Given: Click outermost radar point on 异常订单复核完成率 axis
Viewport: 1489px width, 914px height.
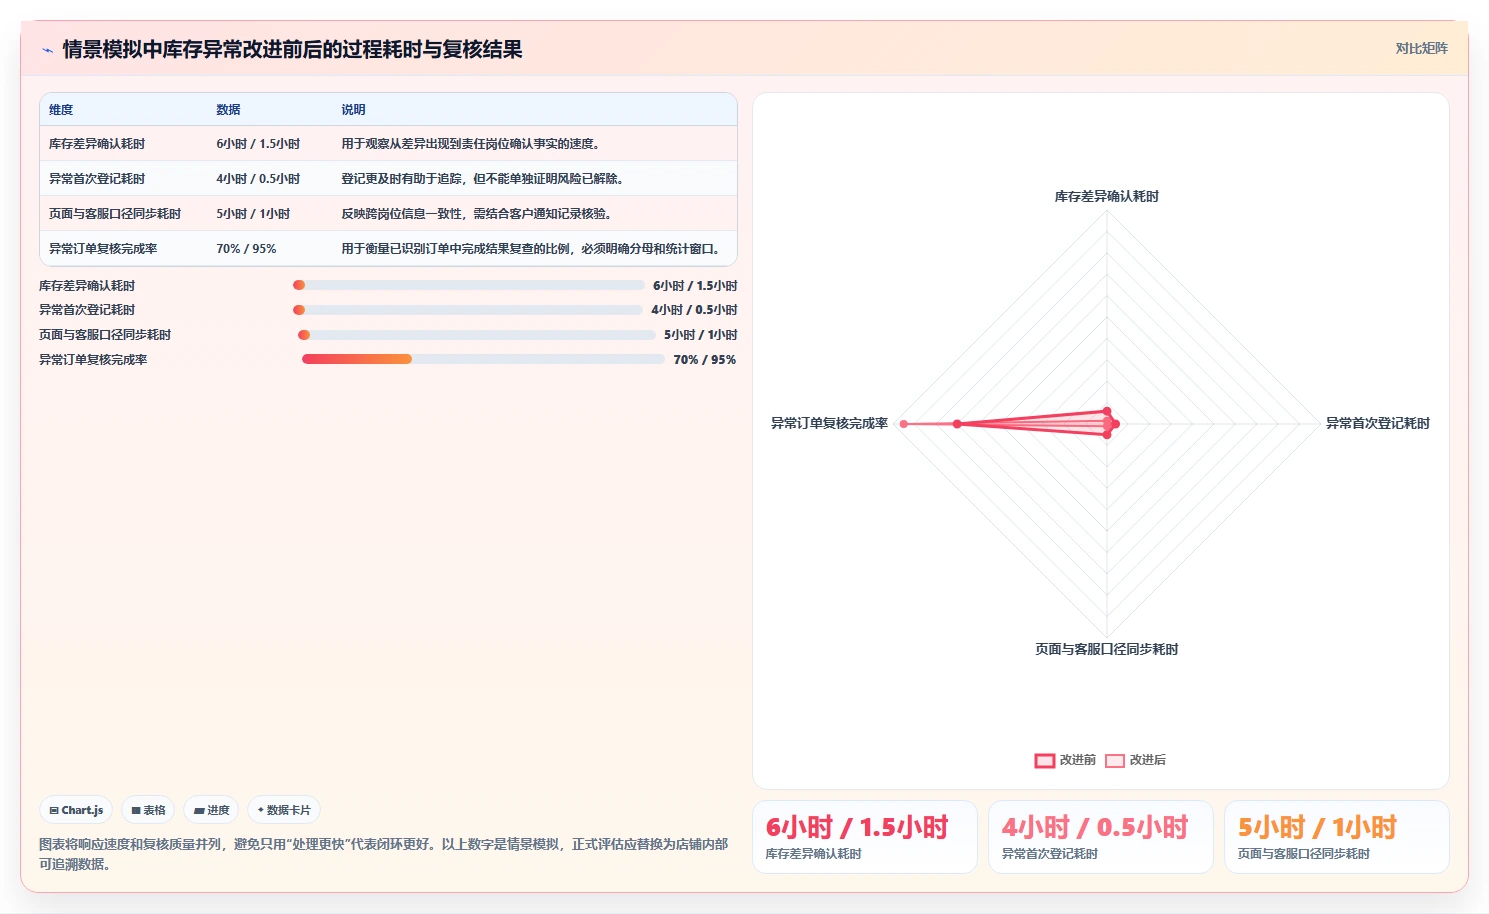Looking at the screenshot, I should [x=904, y=424].
